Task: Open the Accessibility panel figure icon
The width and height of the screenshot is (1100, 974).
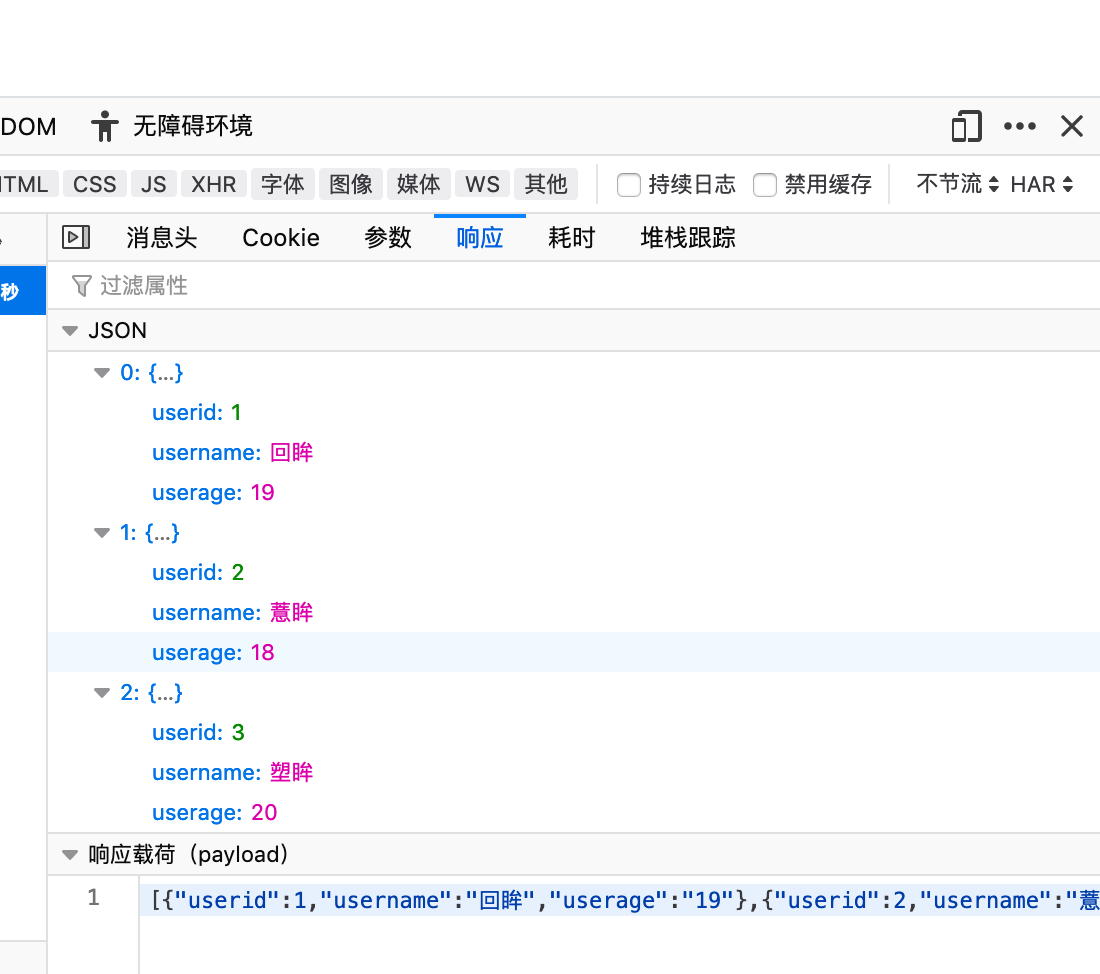Action: coord(105,126)
